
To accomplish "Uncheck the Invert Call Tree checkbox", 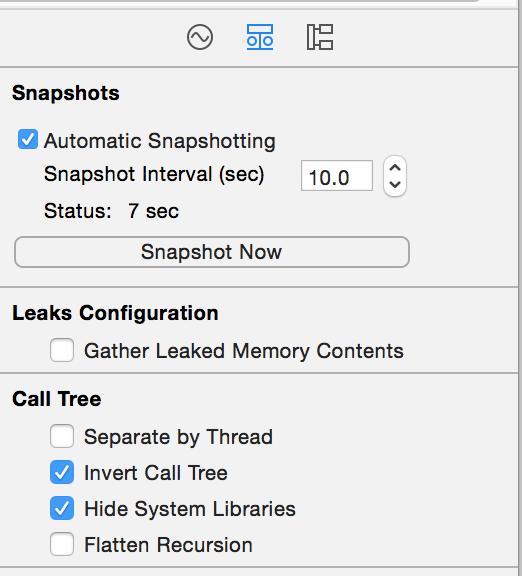I will pos(62,472).
